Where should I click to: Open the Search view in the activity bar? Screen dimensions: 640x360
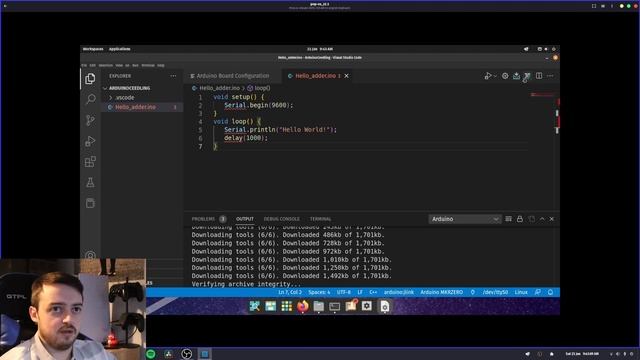(90, 99)
